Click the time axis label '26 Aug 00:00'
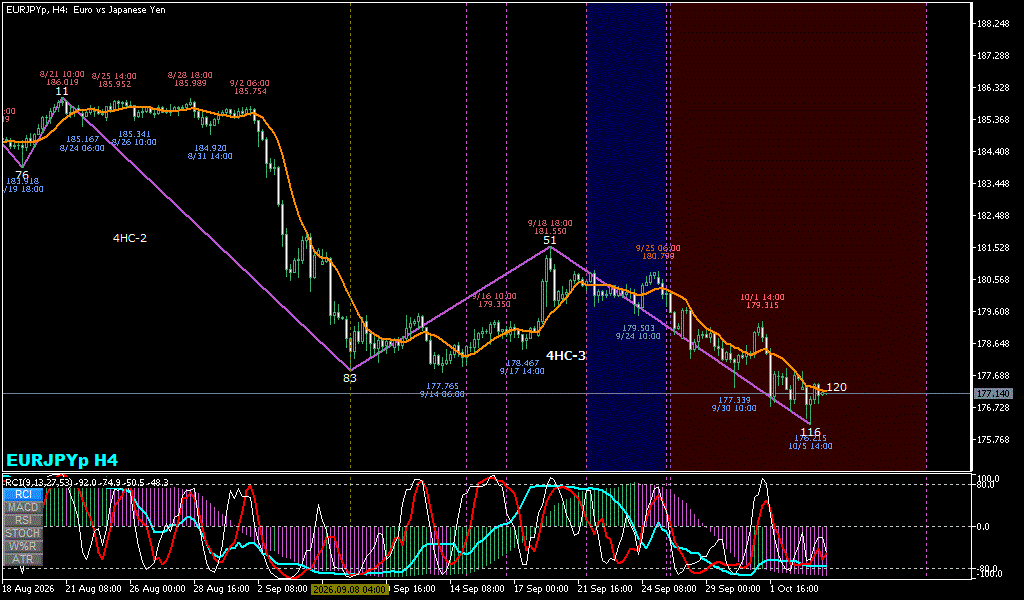1024x600 pixels. [x=156, y=588]
